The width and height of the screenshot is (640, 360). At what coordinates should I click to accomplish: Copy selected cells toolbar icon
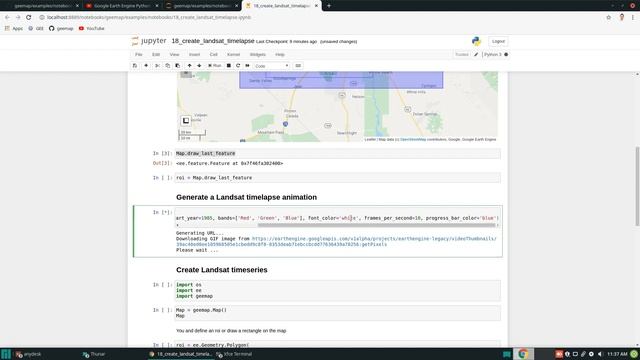tap(167, 66)
